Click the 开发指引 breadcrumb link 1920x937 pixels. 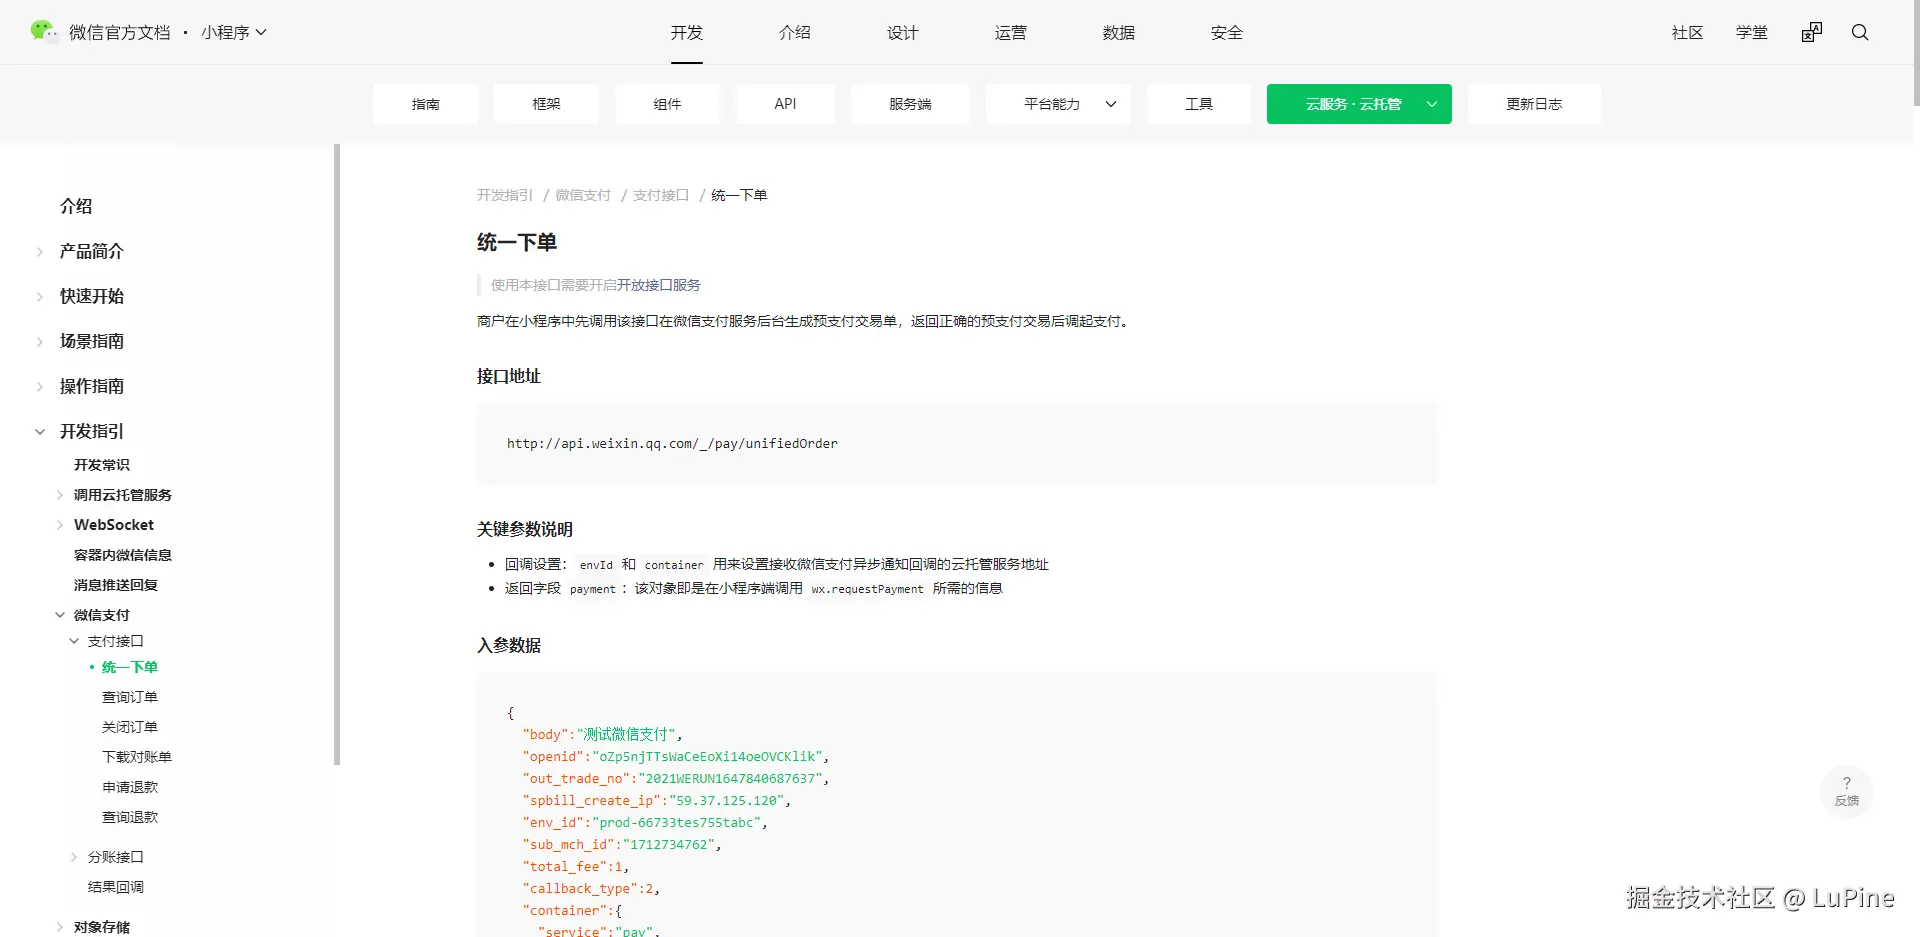pos(505,195)
